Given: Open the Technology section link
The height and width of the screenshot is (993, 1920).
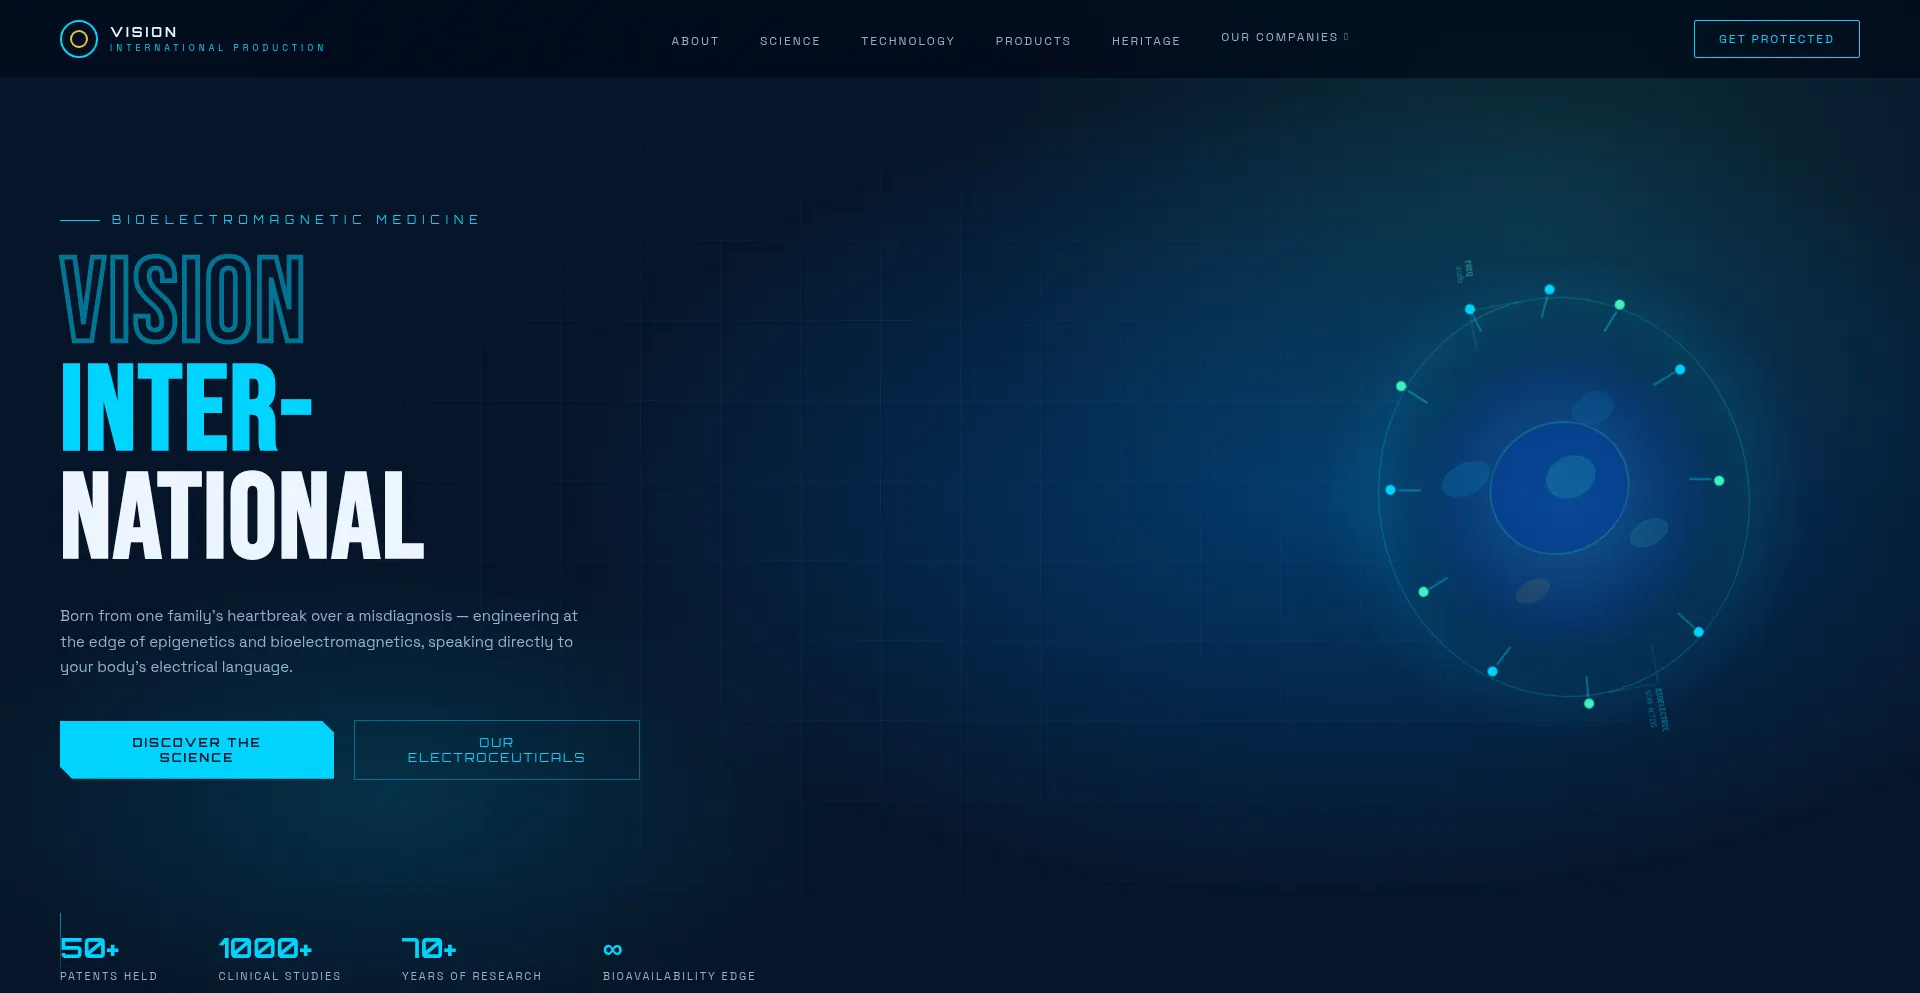Looking at the screenshot, I should 908,41.
